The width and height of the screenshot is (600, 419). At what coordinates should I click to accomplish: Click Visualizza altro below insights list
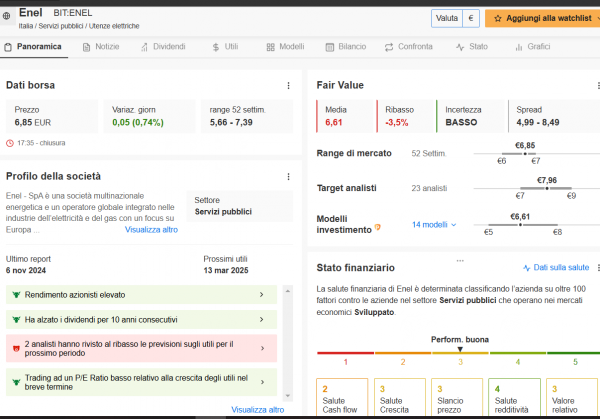click(258, 410)
